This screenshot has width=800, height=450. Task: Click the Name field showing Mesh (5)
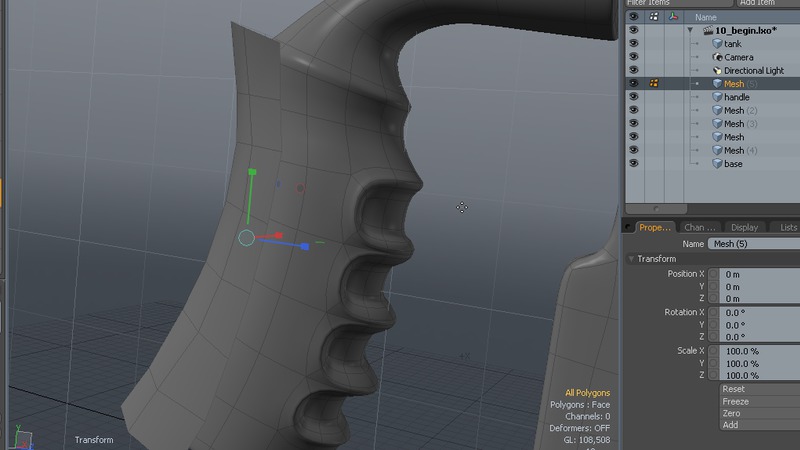point(754,244)
